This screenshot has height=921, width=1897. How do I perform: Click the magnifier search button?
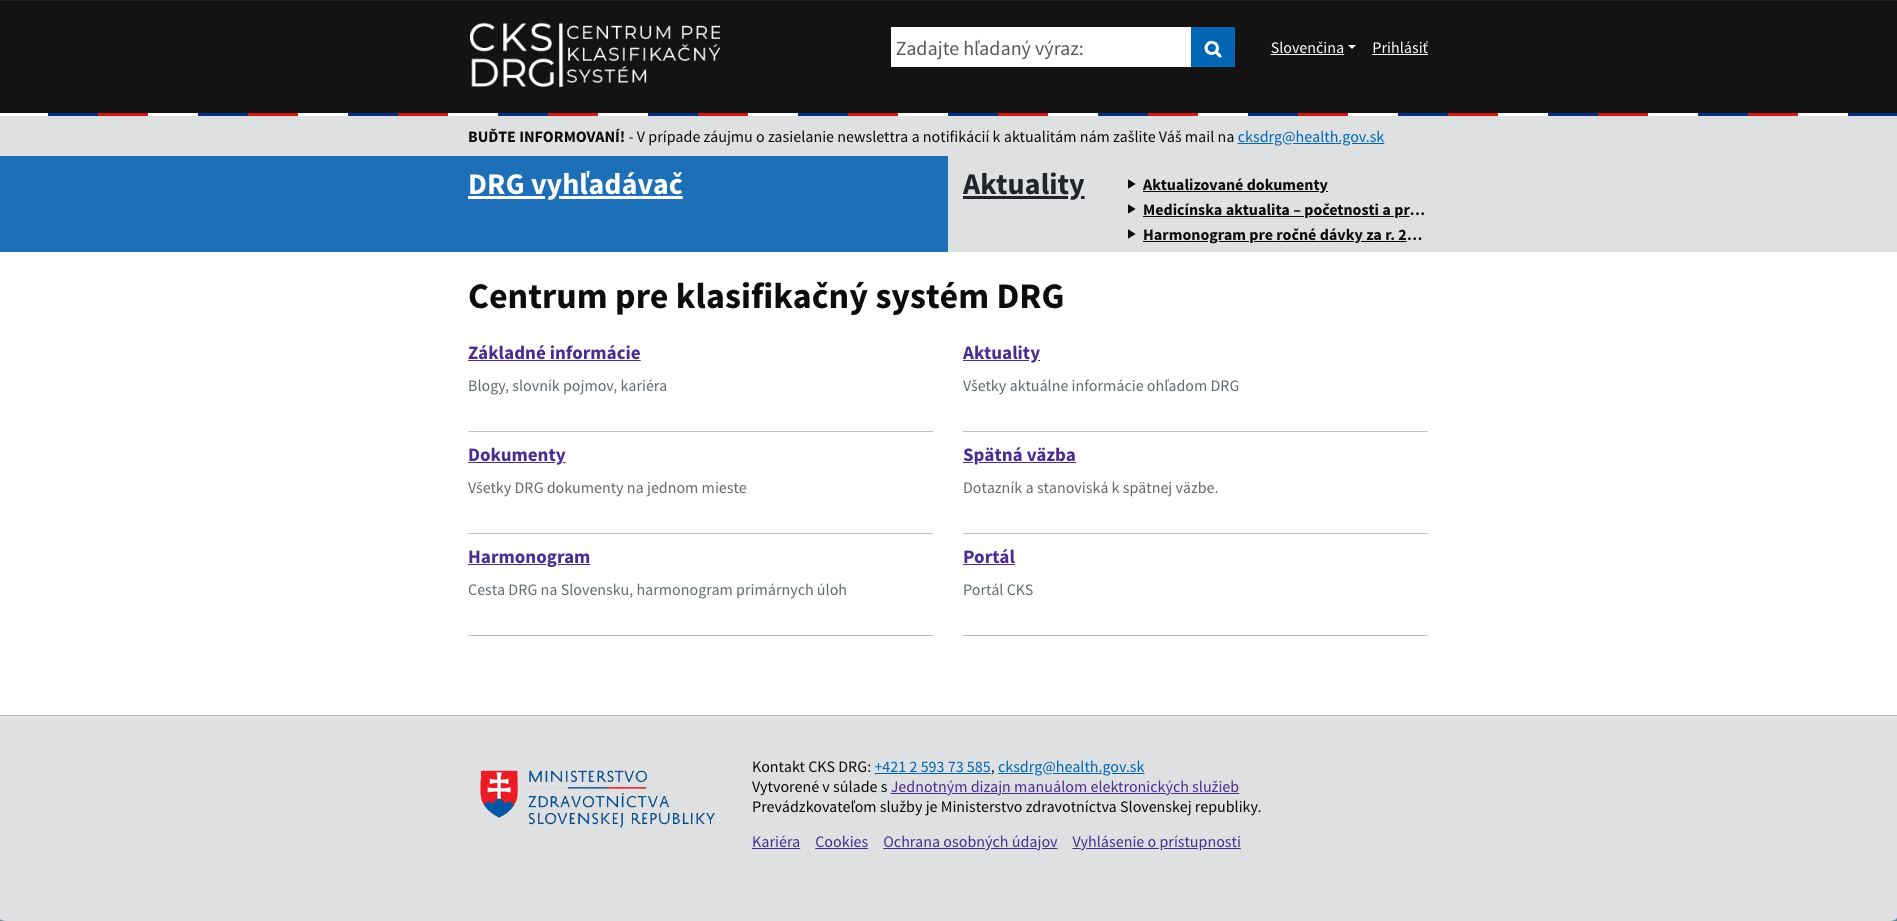[1212, 47]
